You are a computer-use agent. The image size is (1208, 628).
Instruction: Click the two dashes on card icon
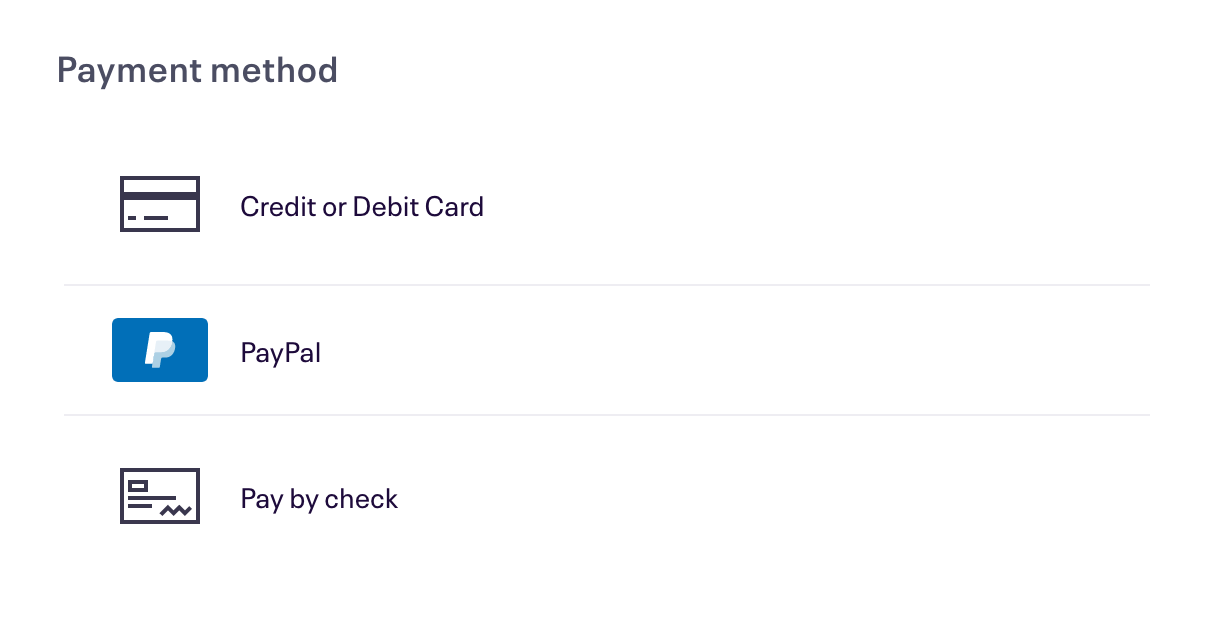(148, 217)
